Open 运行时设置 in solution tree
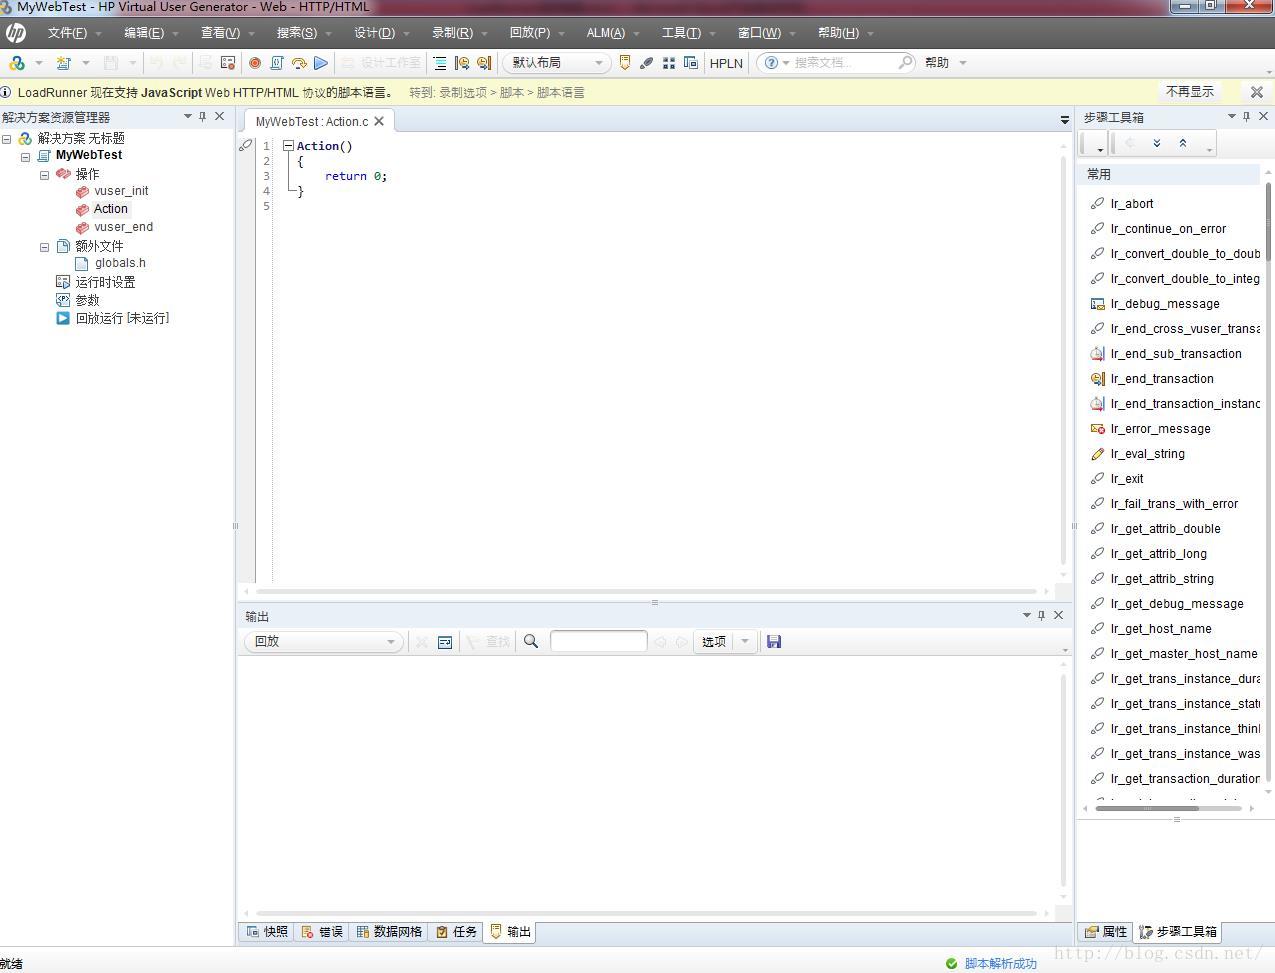This screenshot has height=973, width=1275. click(105, 282)
